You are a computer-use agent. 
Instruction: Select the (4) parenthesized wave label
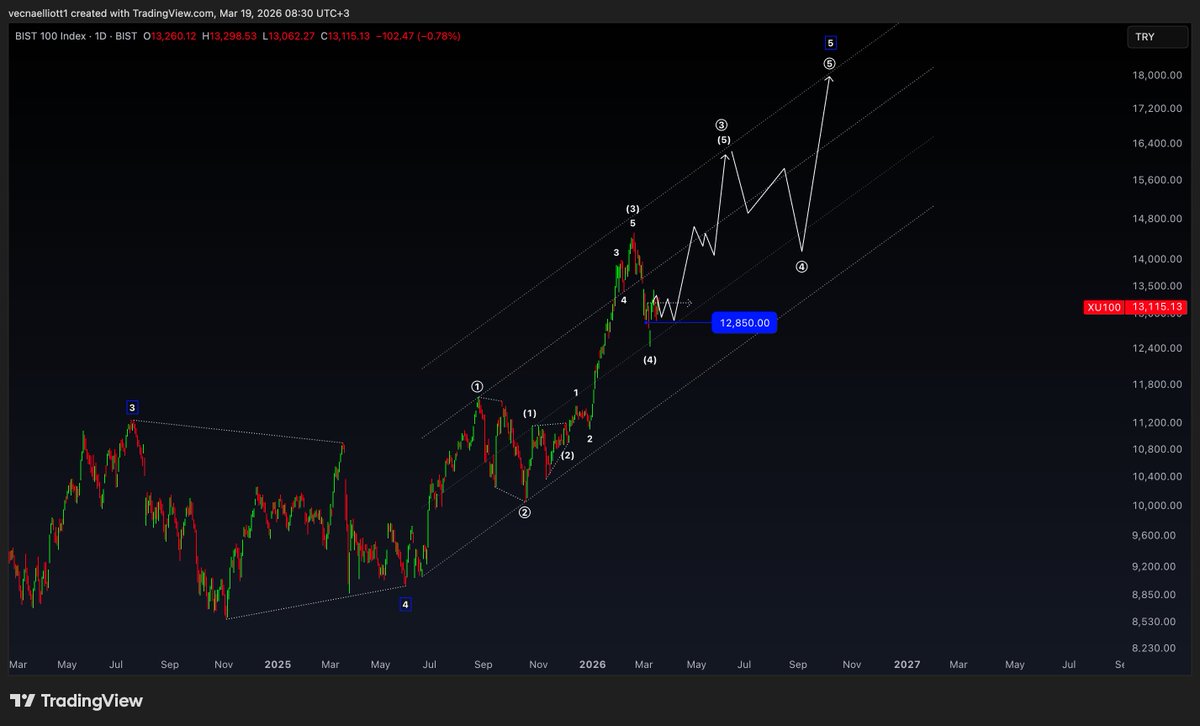tap(650, 359)
